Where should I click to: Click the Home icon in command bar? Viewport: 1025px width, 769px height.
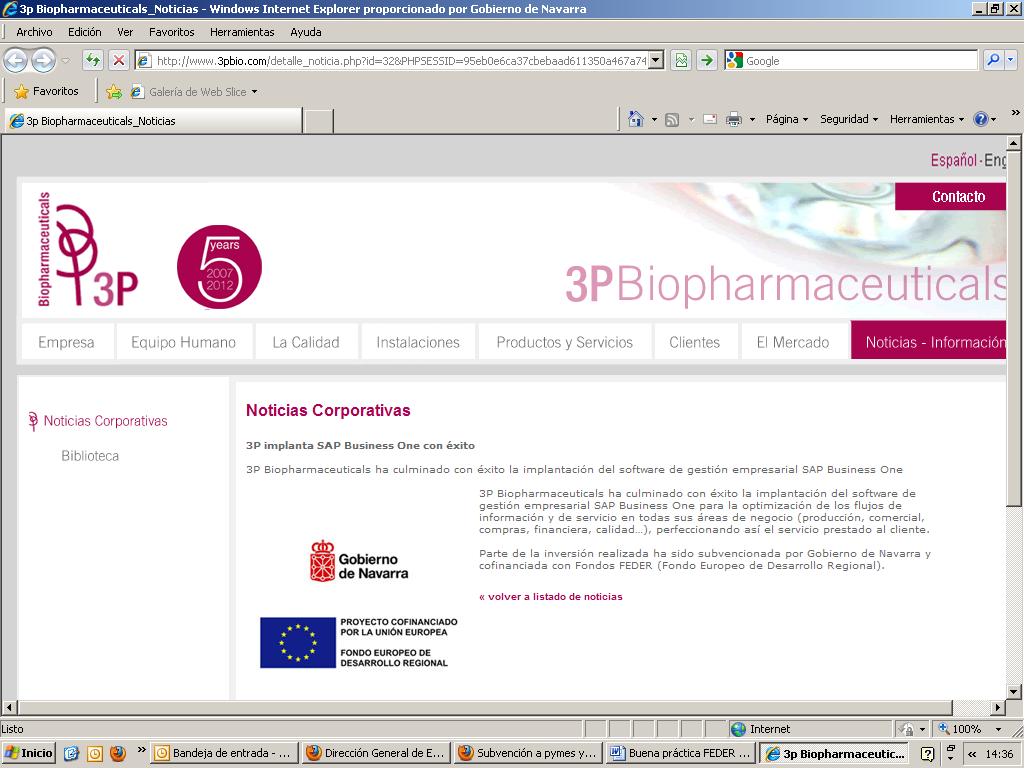click(635, 119)
